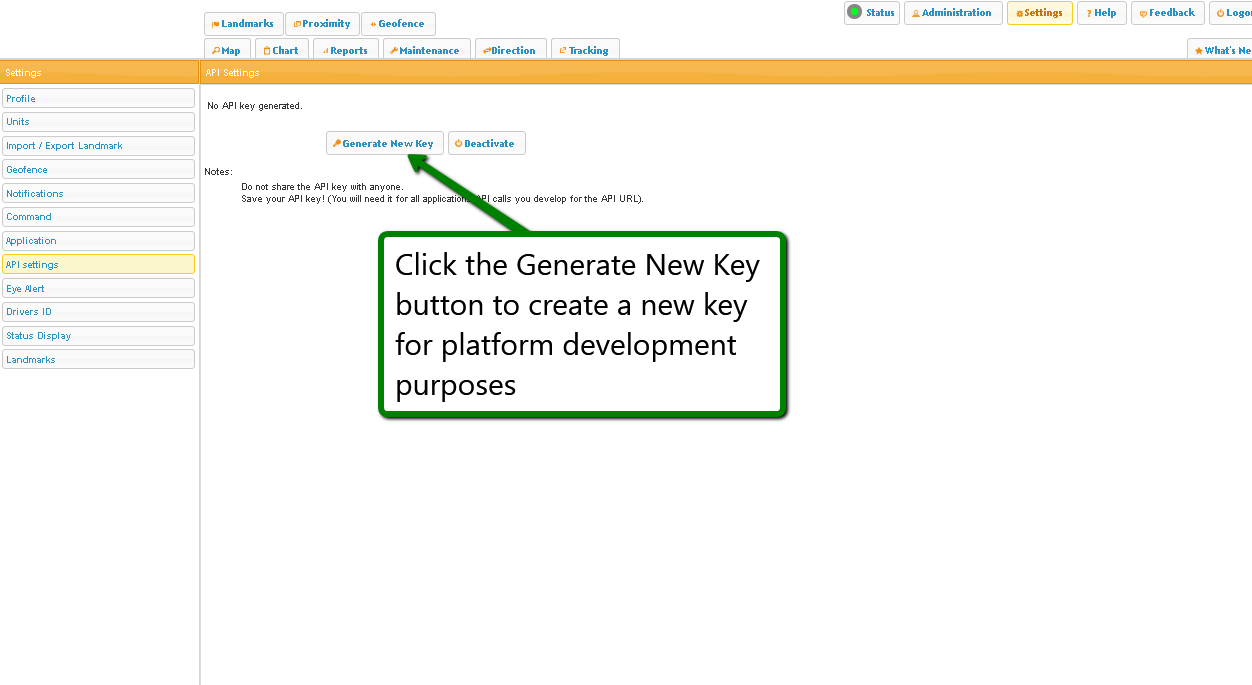
Task: Open the Maintenance tab
Action: click(425, 50)
